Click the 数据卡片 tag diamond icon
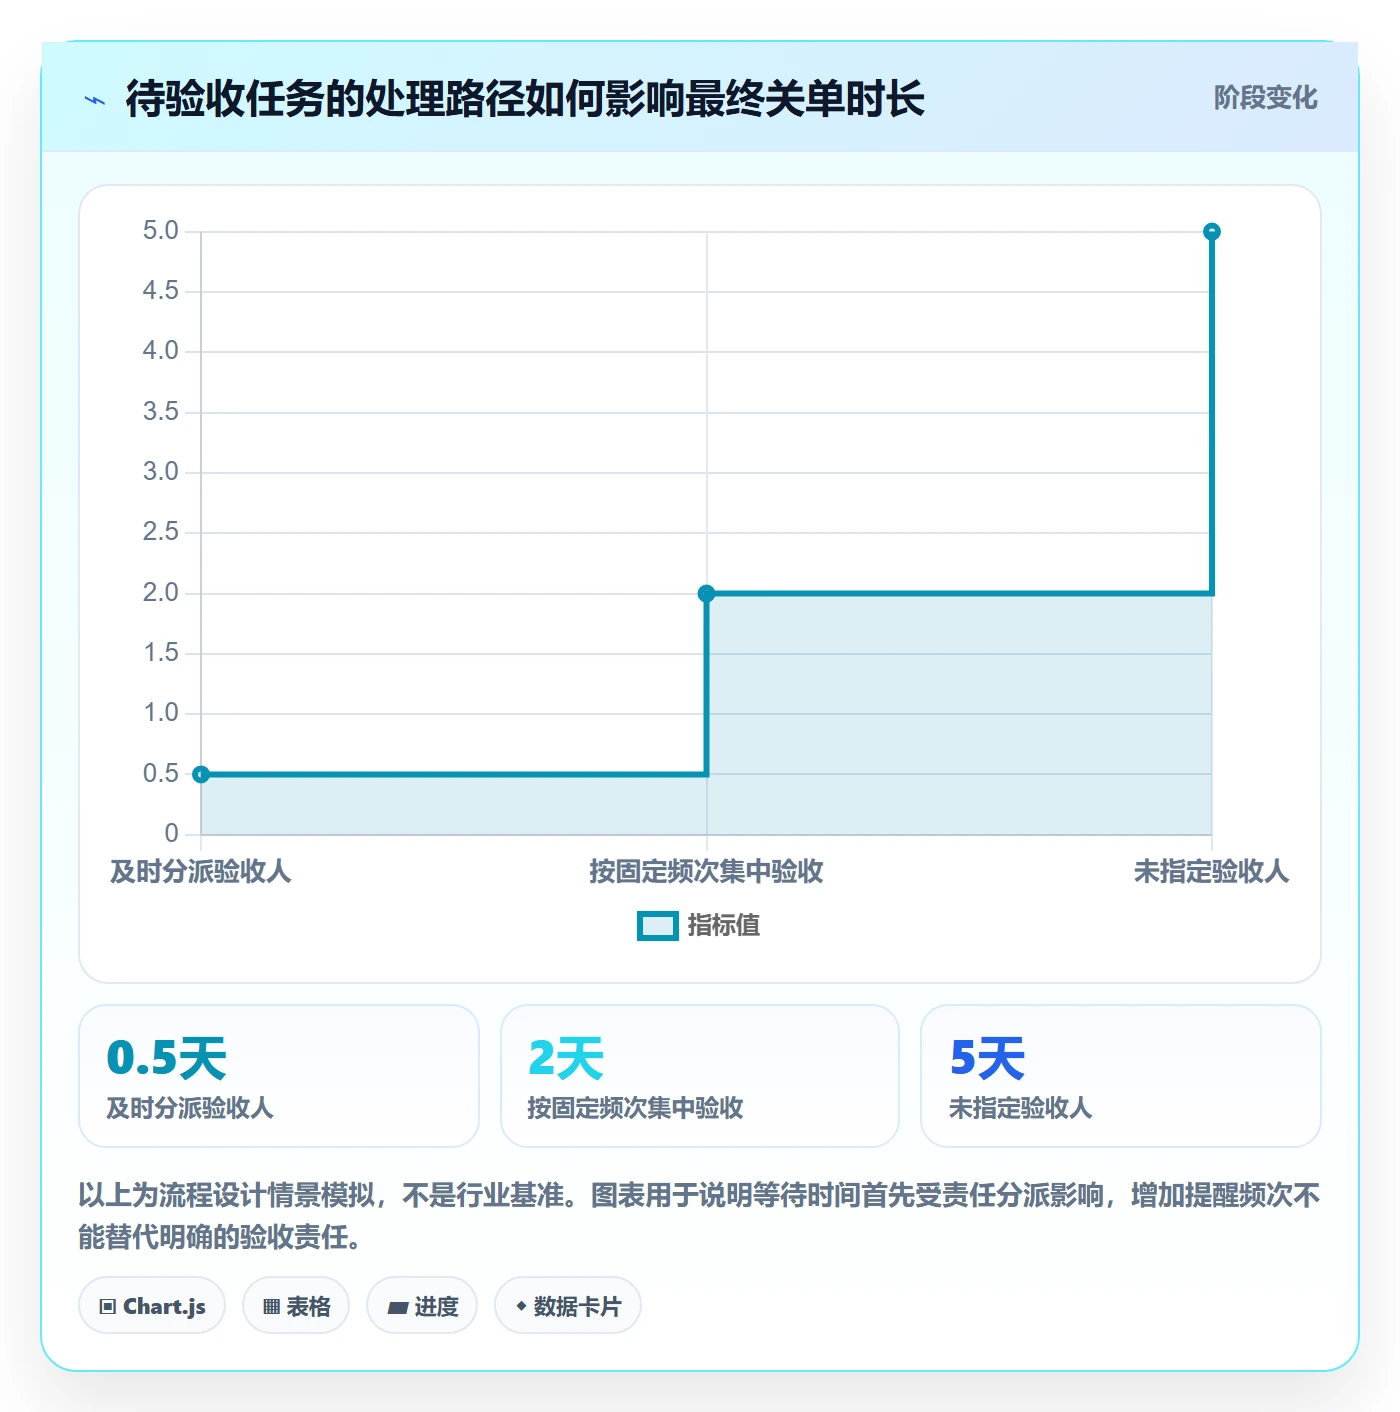 [521, 1306]
